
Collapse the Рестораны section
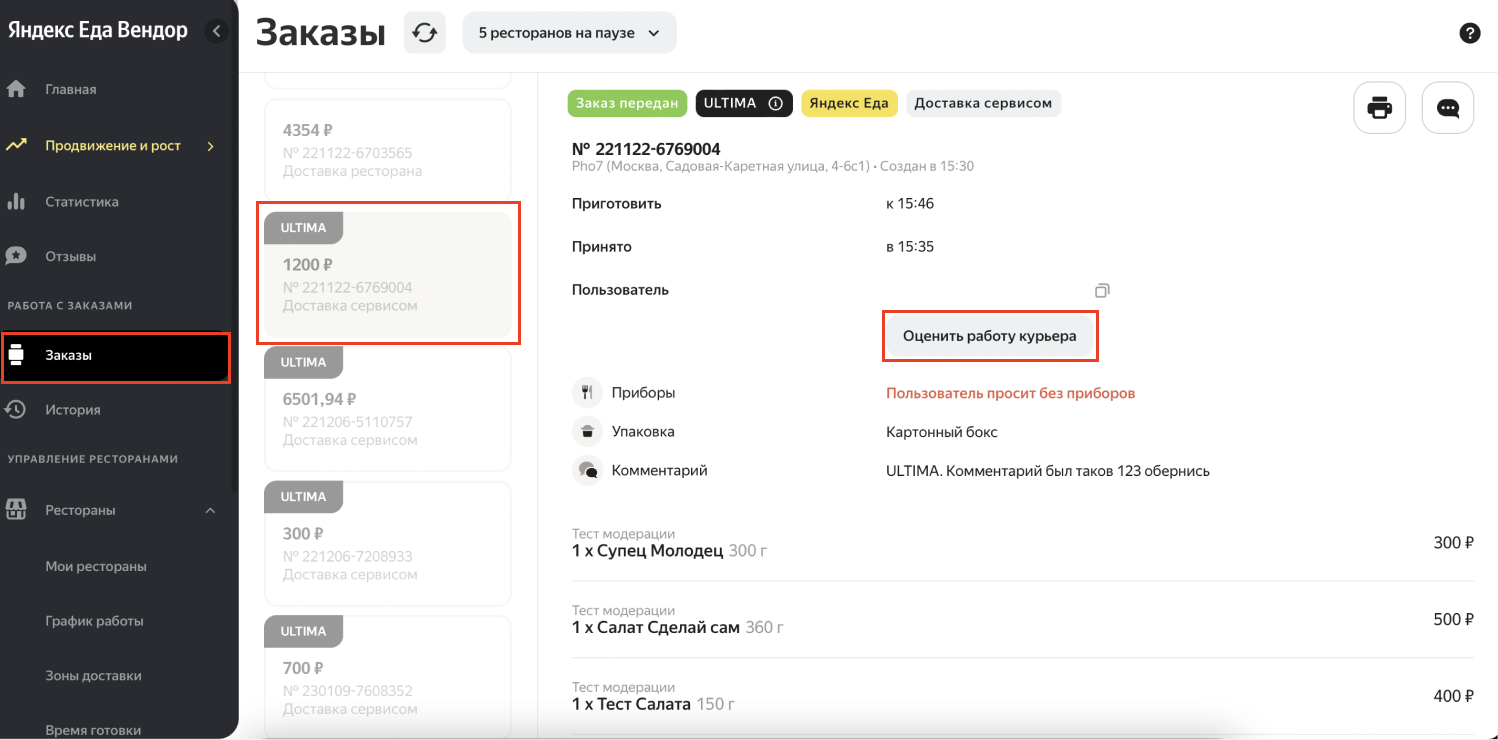tap(210, 511)
